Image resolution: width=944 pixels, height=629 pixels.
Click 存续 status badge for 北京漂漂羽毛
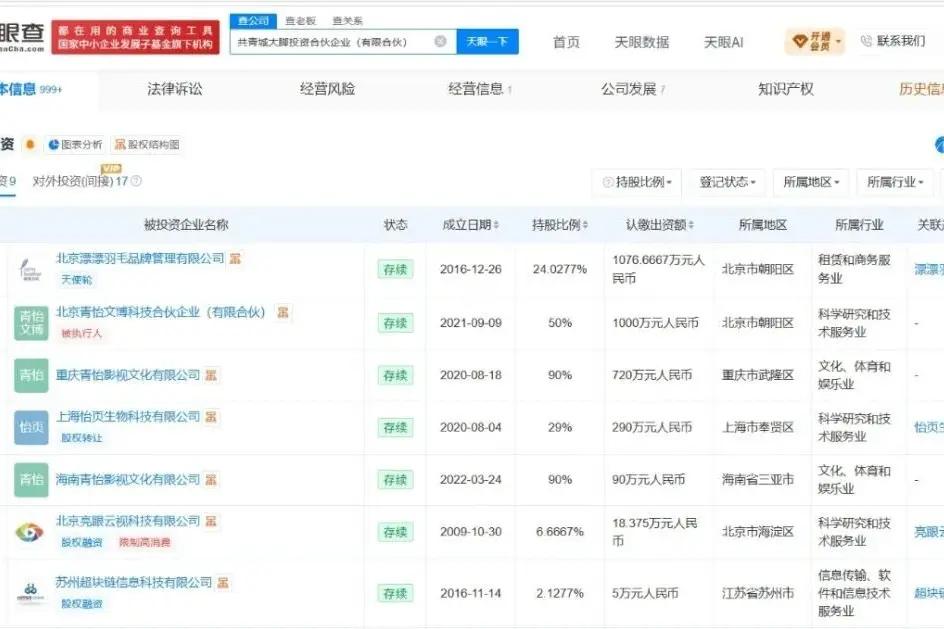(396, 270)
